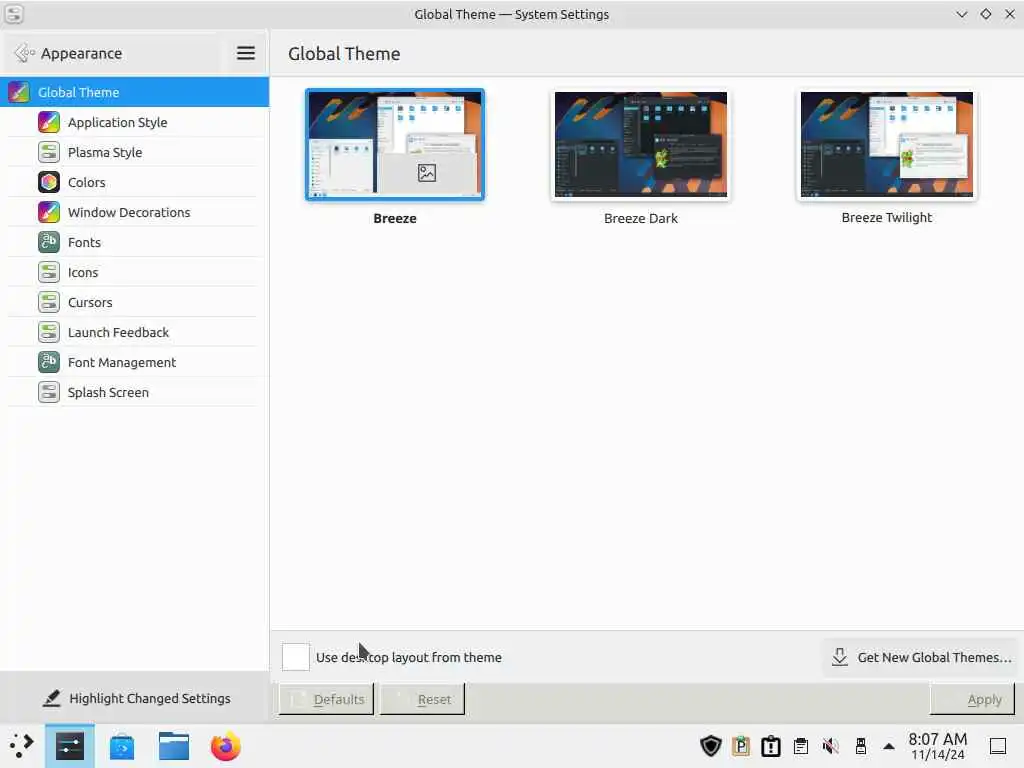This screenshot has height=768, width=1024.
Task: Click the Launch Feedback icon
Action: 49,332
